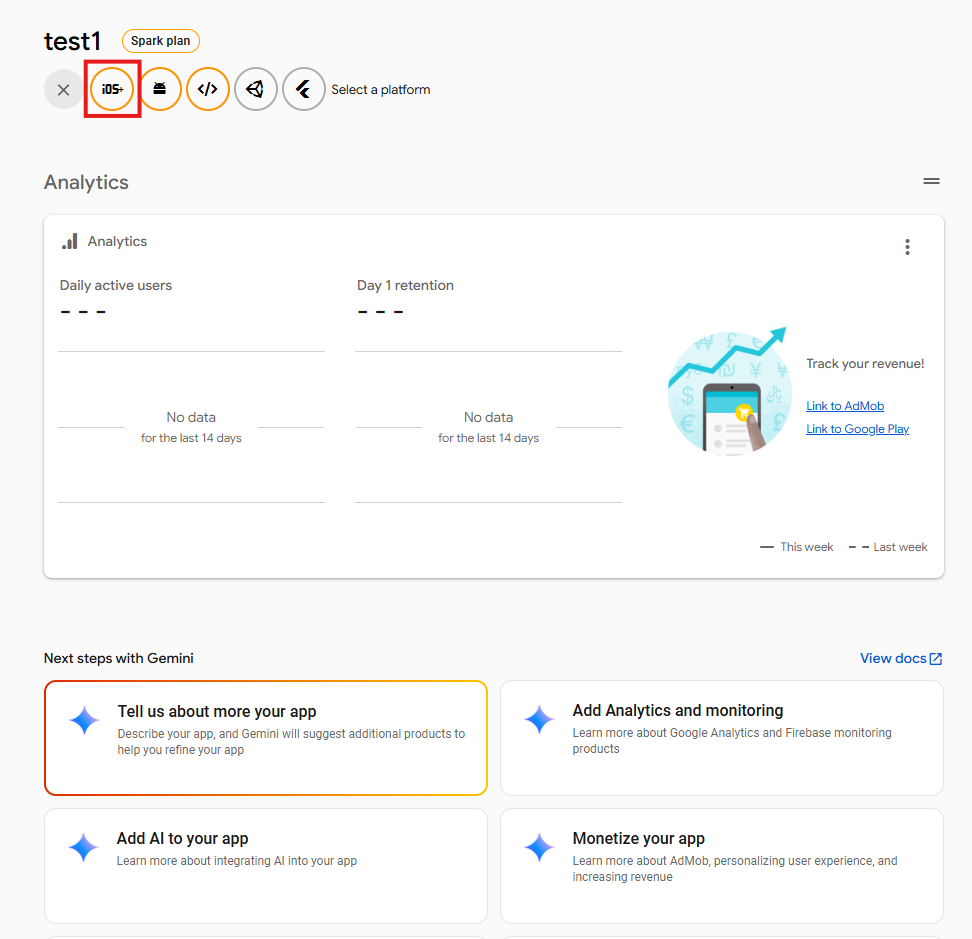The width and height of the screenshot is (972, 939).
Task: Open Monetize your app card
Action: click(721, 865)
